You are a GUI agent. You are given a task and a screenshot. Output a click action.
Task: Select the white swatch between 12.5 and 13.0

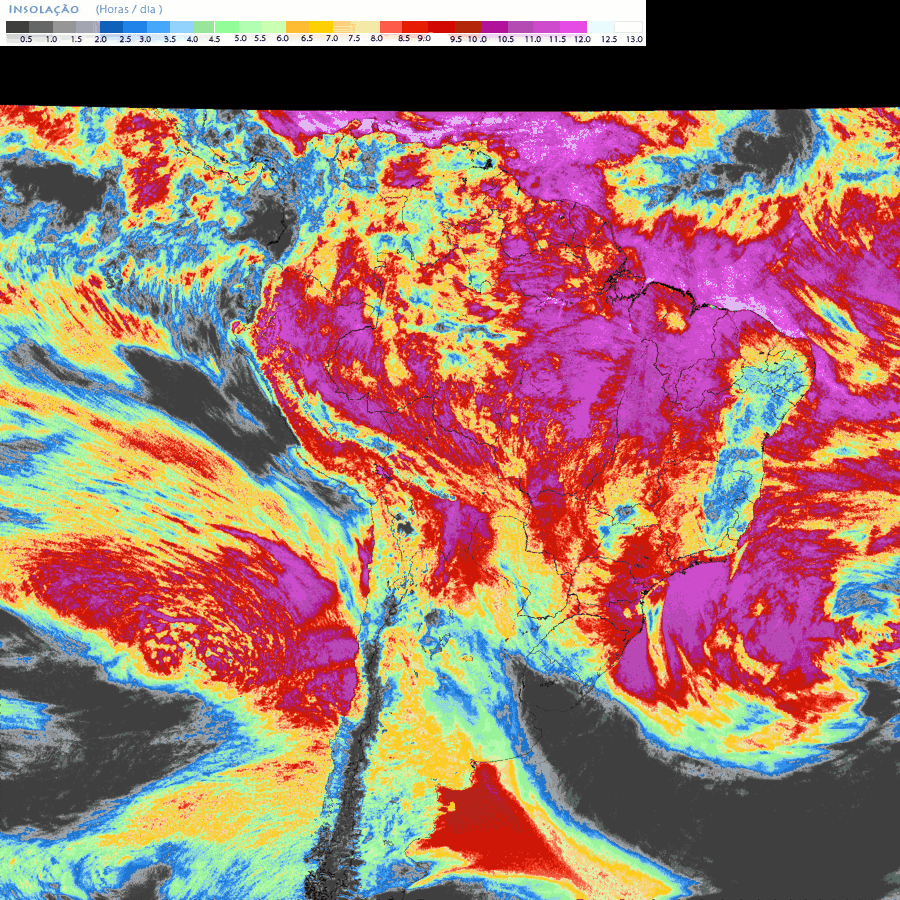629,26
